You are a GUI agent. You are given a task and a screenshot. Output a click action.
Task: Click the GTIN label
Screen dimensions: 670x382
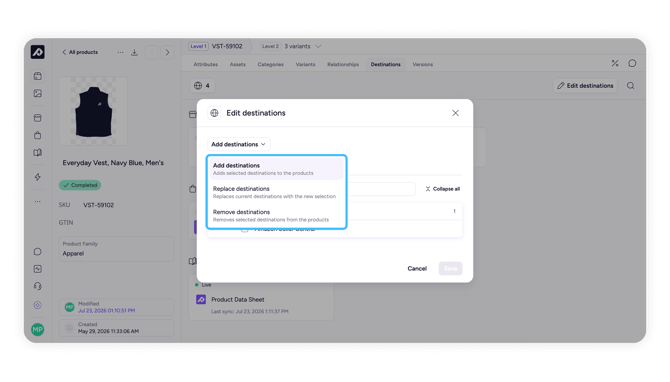pos(66,223)
